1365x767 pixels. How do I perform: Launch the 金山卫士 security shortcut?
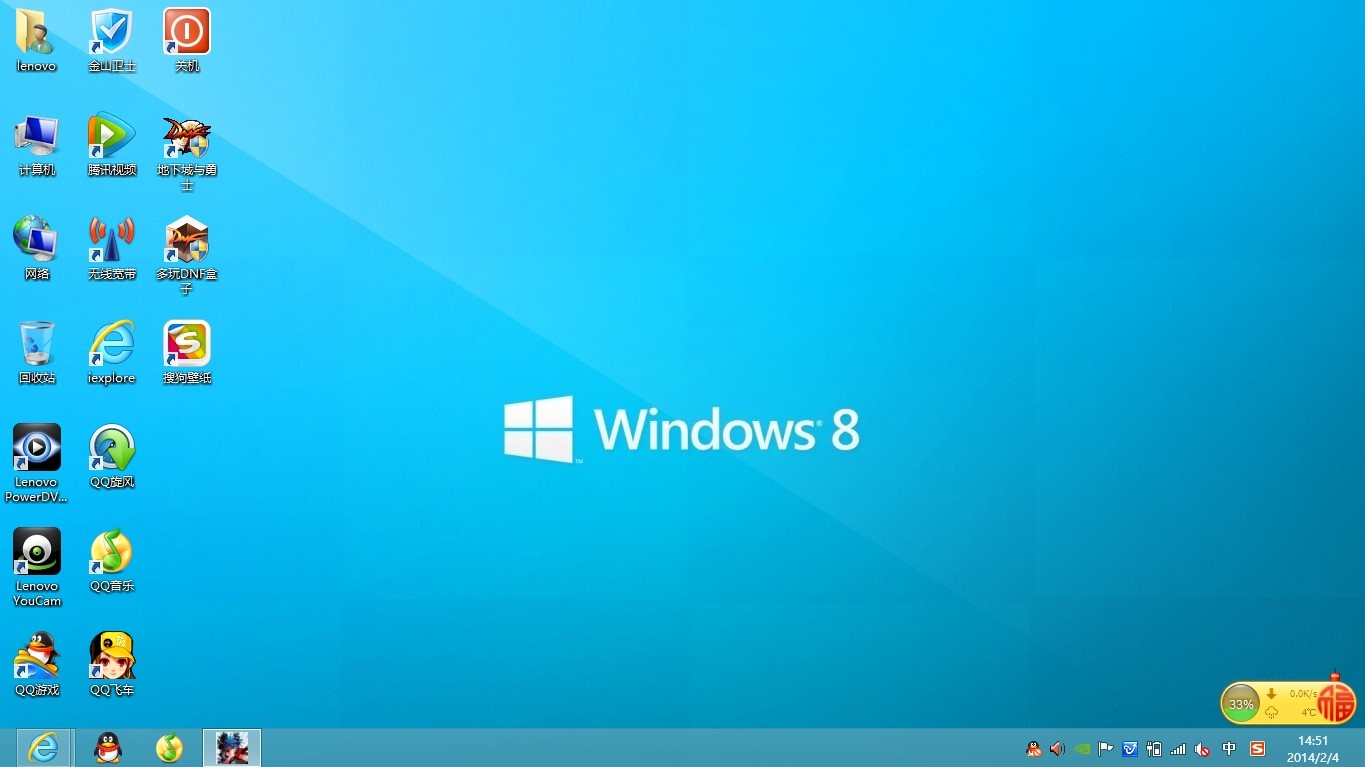pos(112,40)
